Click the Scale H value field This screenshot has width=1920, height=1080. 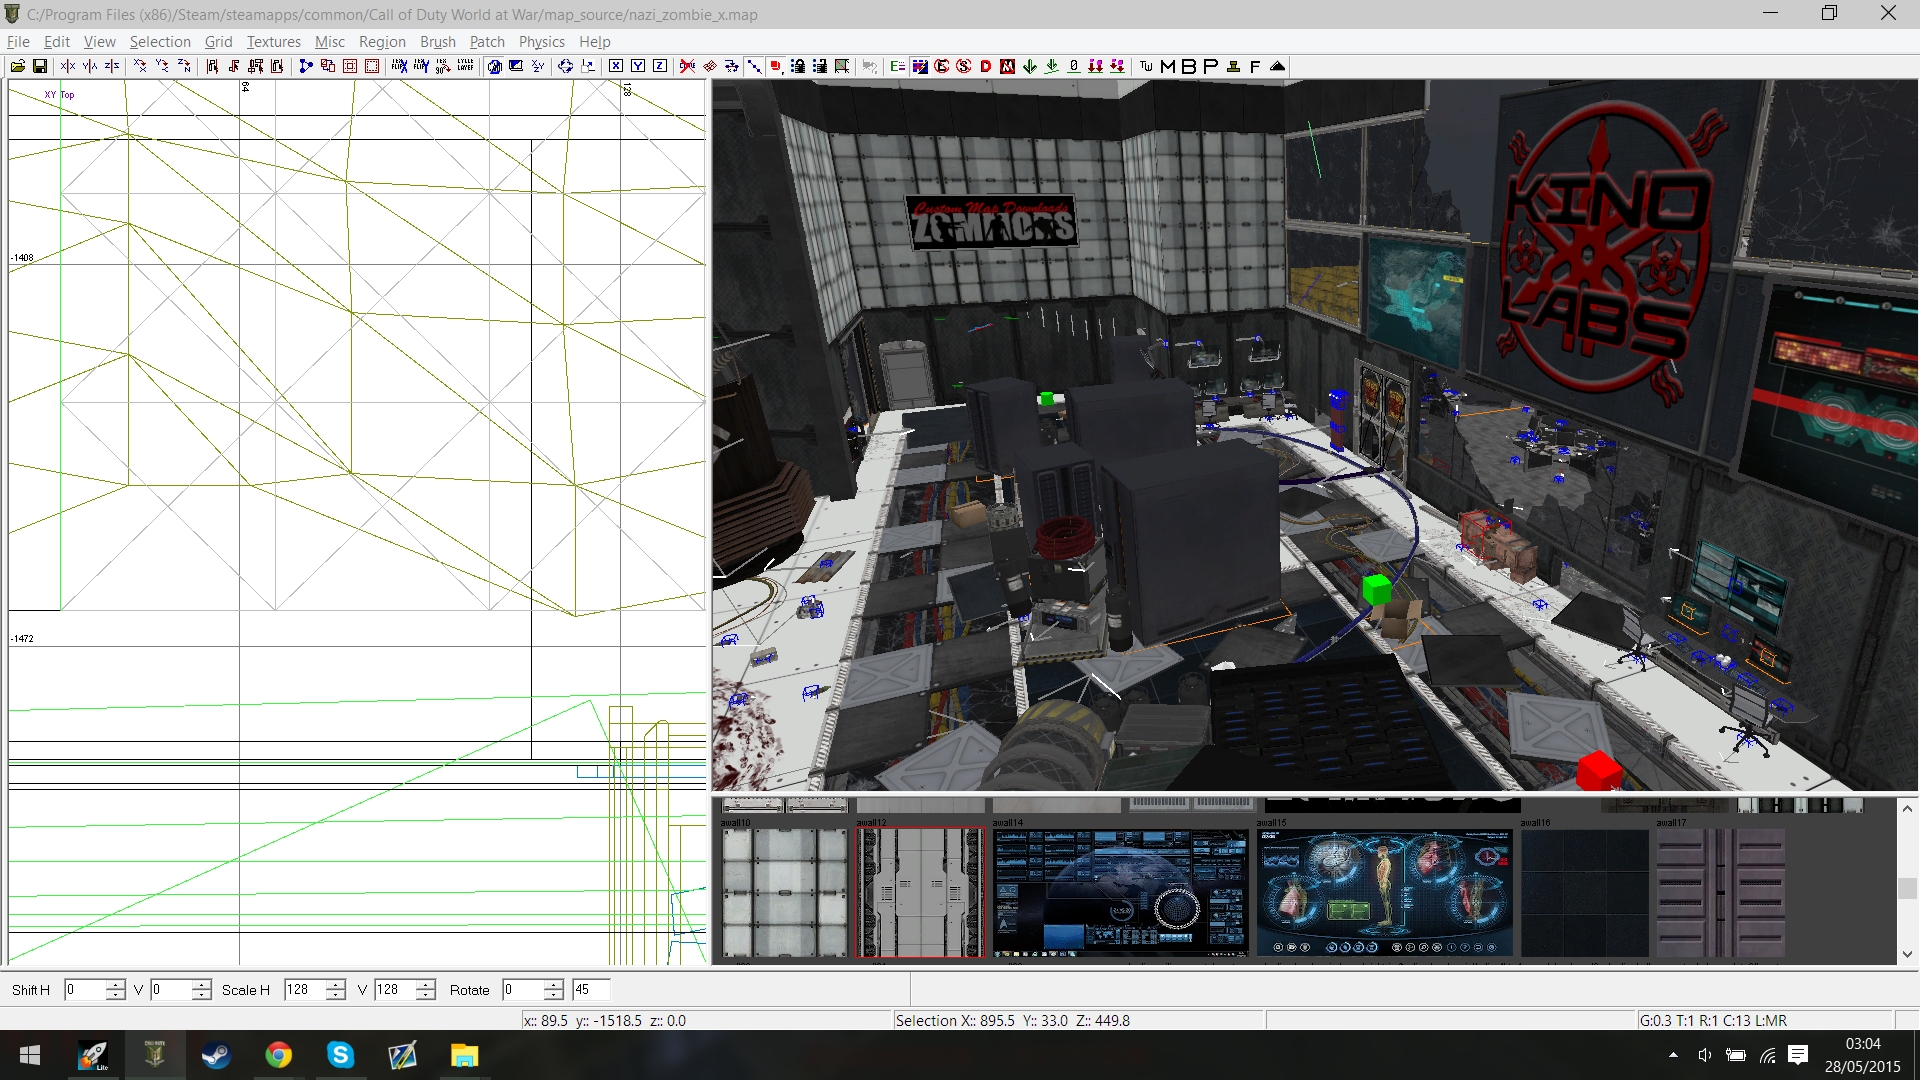pyautogui.click(x=305, y=989)
